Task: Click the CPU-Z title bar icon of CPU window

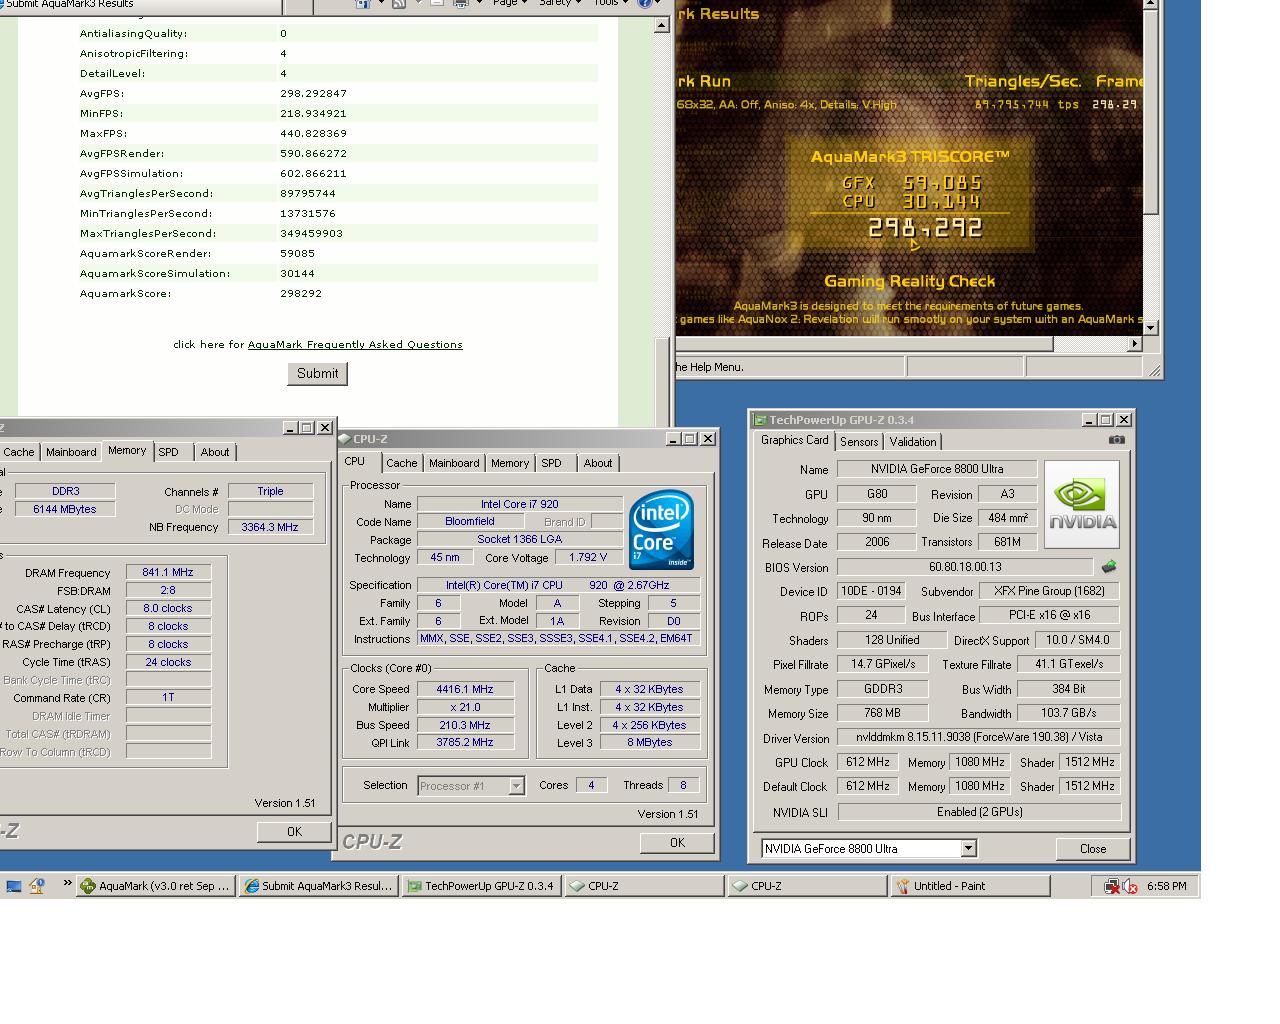Action: click(345, 439)
